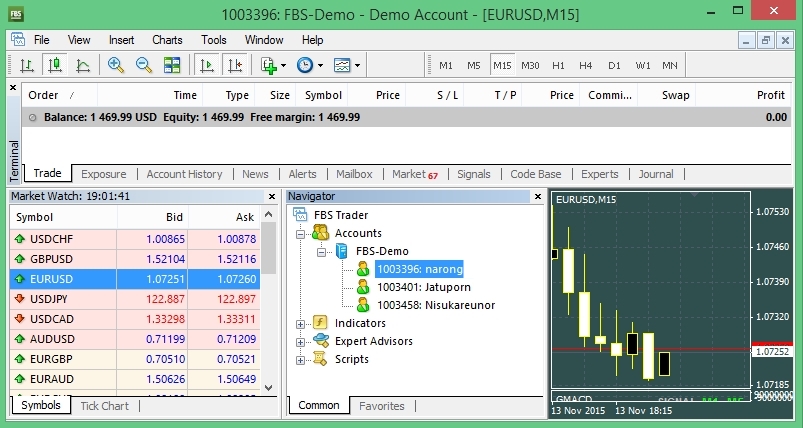Open the Market tab
The height and width of the screenshot is (428, 803).
tap(415, 174)
